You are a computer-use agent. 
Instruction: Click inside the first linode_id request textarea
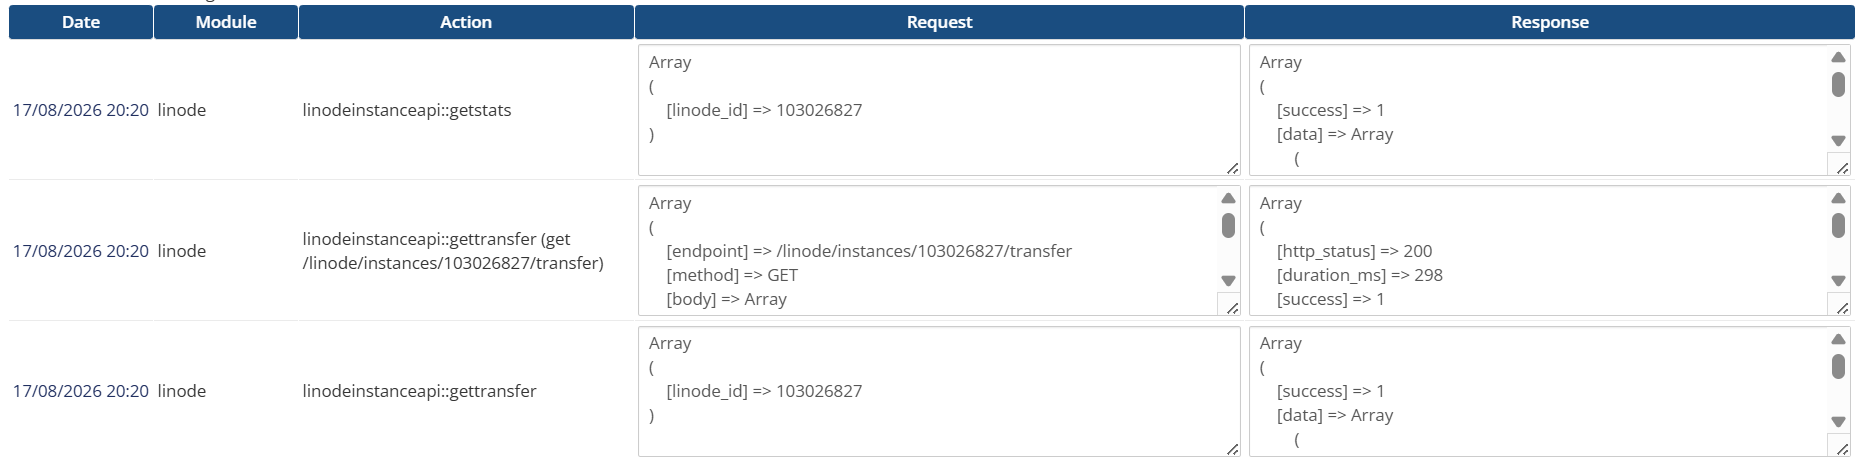[x=930, y=110]
